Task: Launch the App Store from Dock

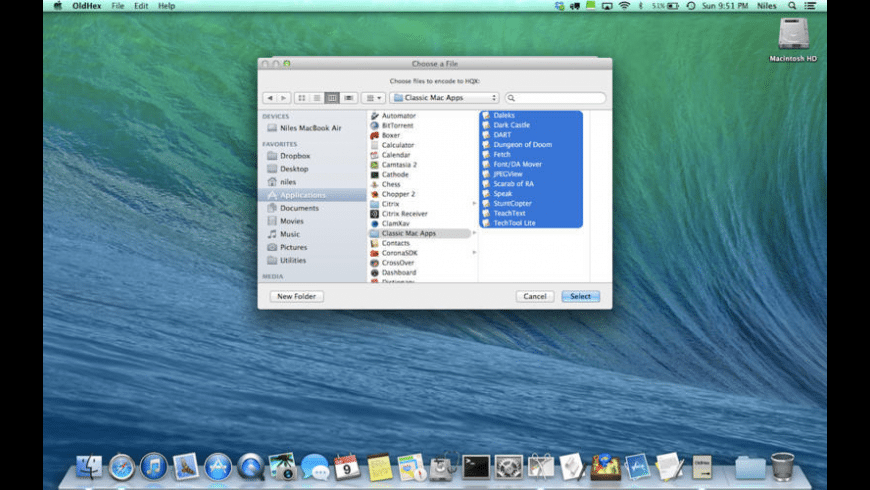Action: tap(218, 467)
